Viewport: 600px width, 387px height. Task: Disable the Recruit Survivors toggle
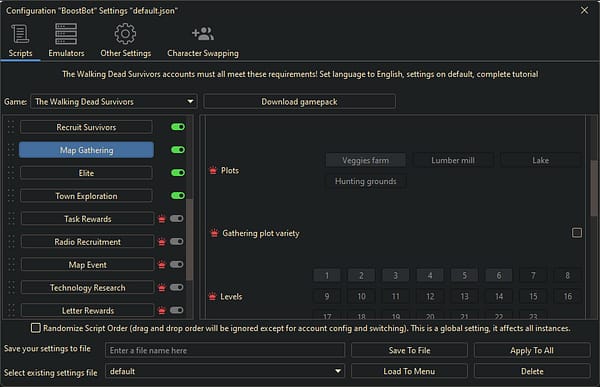[x=178, y=127]
